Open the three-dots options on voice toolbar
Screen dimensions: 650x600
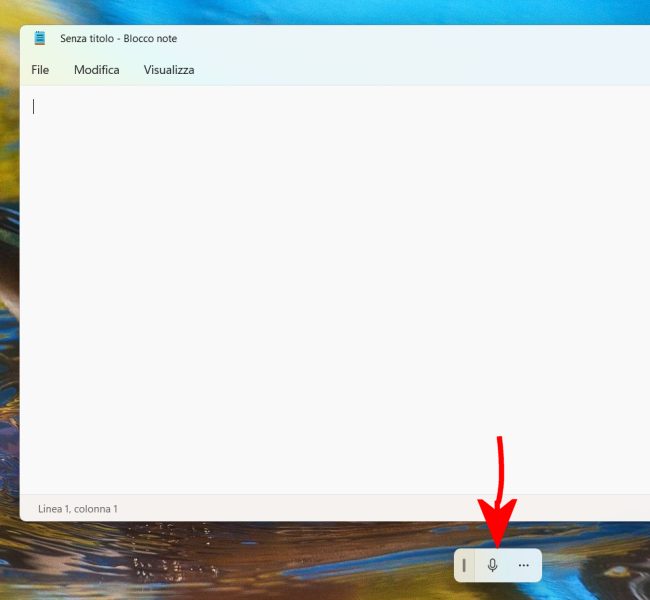524,565
